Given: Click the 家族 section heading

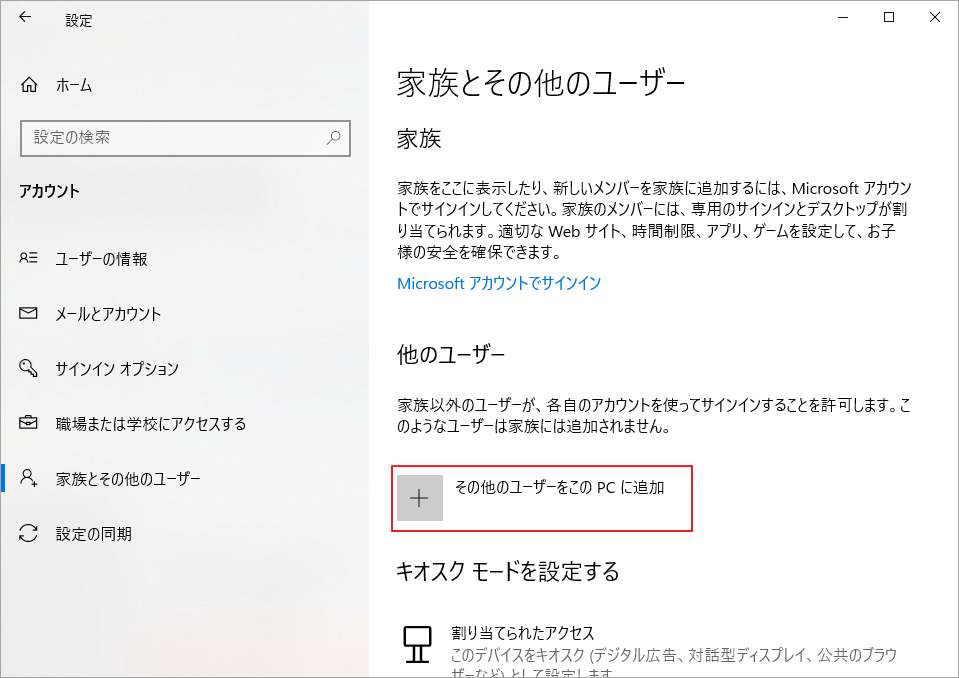Looking at the screenshot, I should [x=419, y=139].
